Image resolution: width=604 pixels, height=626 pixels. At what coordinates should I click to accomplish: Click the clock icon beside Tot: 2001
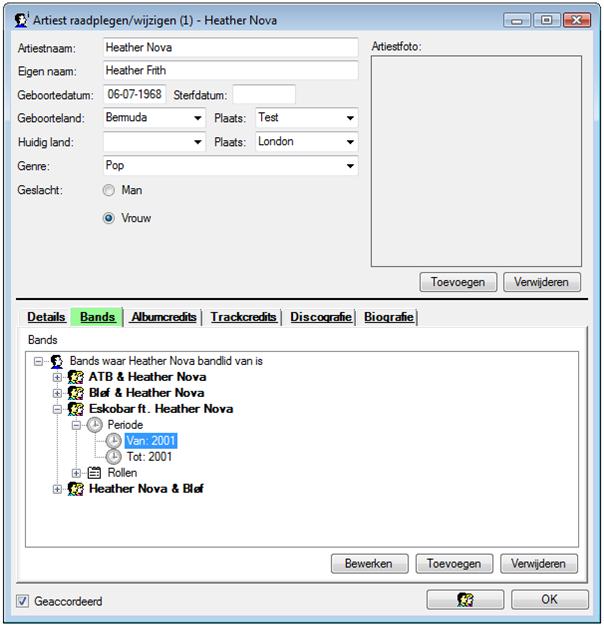coord(113,457)
